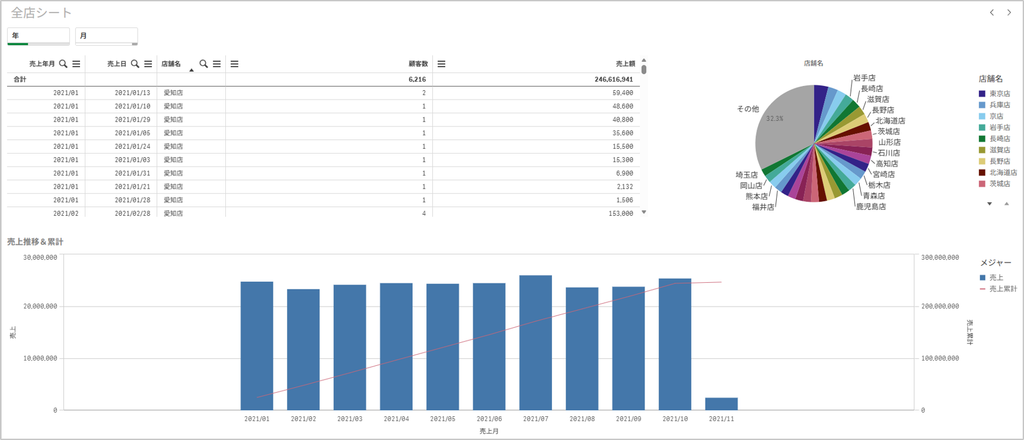Open the 売上日 column hamburger menu
Viewport: 1024px width, 440px height.
pos(148,63)
